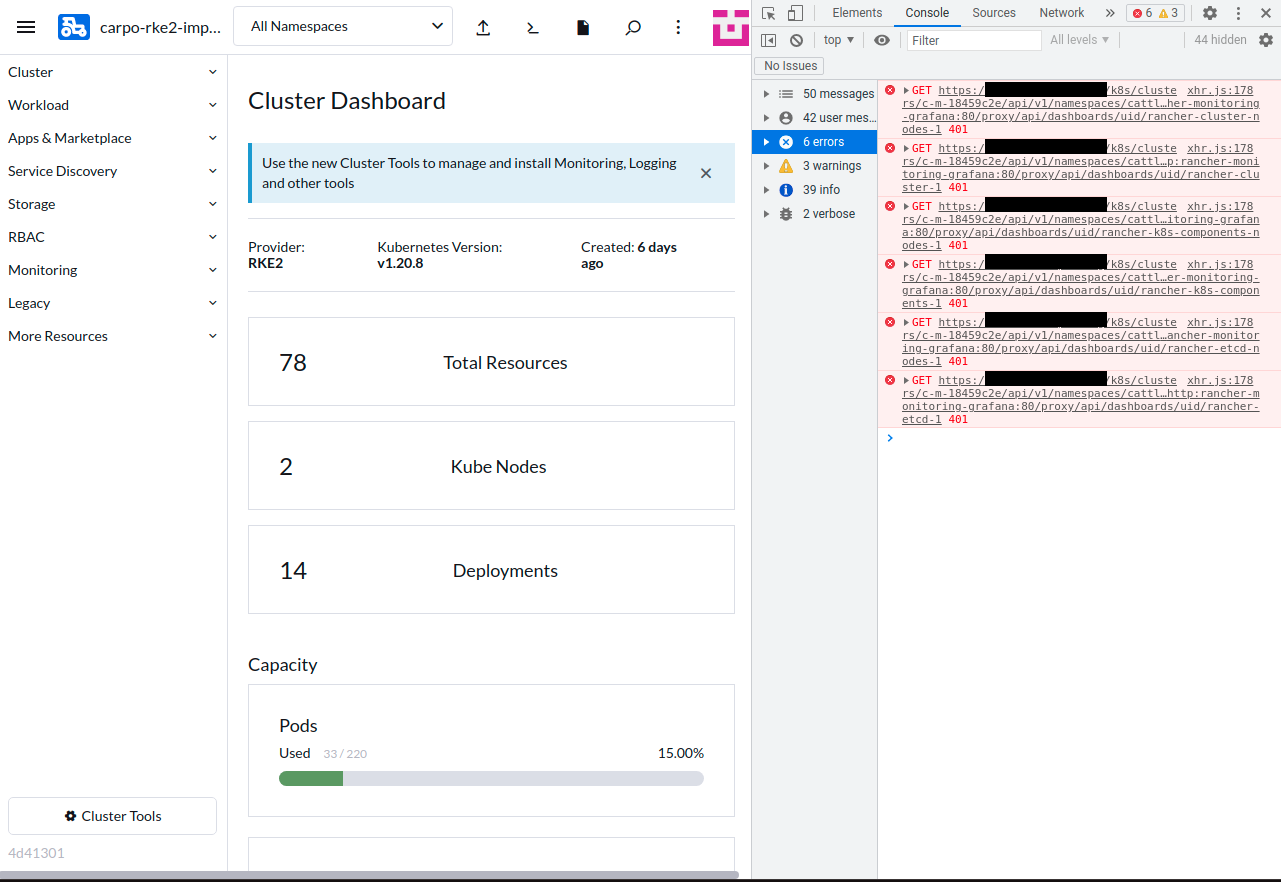The width and height of the screenshot is (1281, 882).
Task: Open the All Namespaces dropdown
Action: 342,25
